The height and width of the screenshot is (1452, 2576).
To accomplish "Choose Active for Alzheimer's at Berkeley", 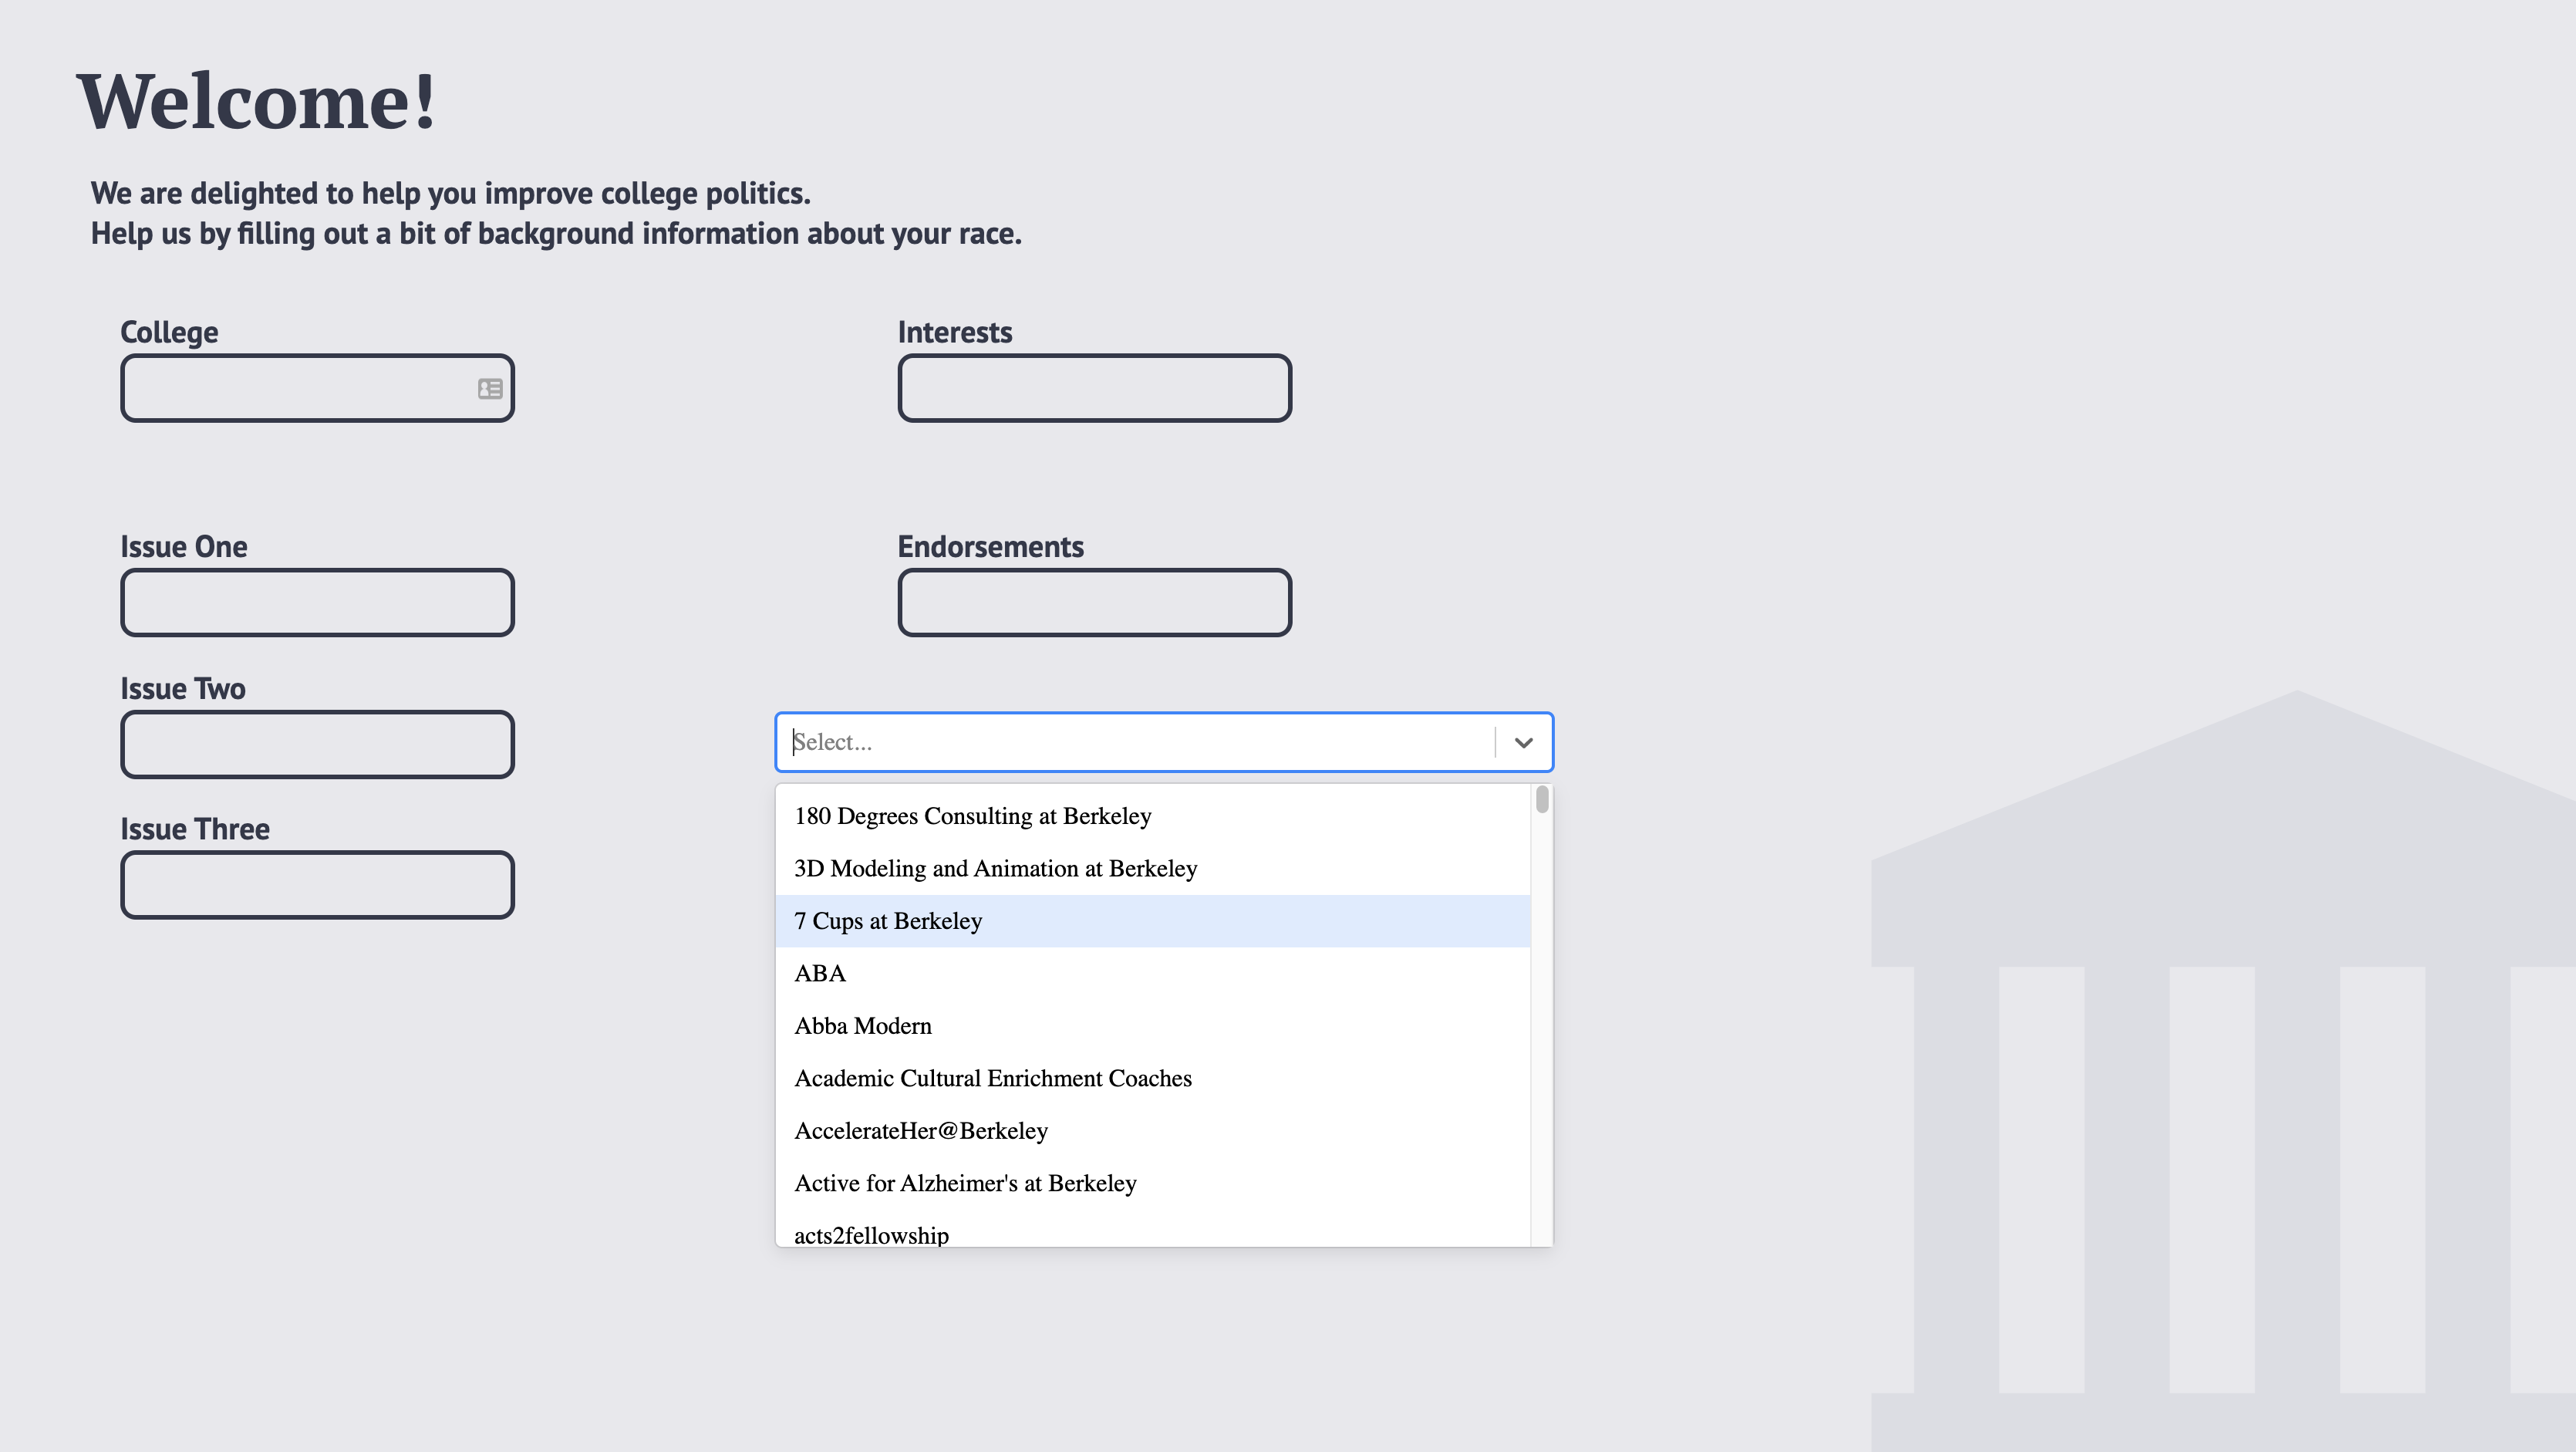I will [x=964, y=1184].
